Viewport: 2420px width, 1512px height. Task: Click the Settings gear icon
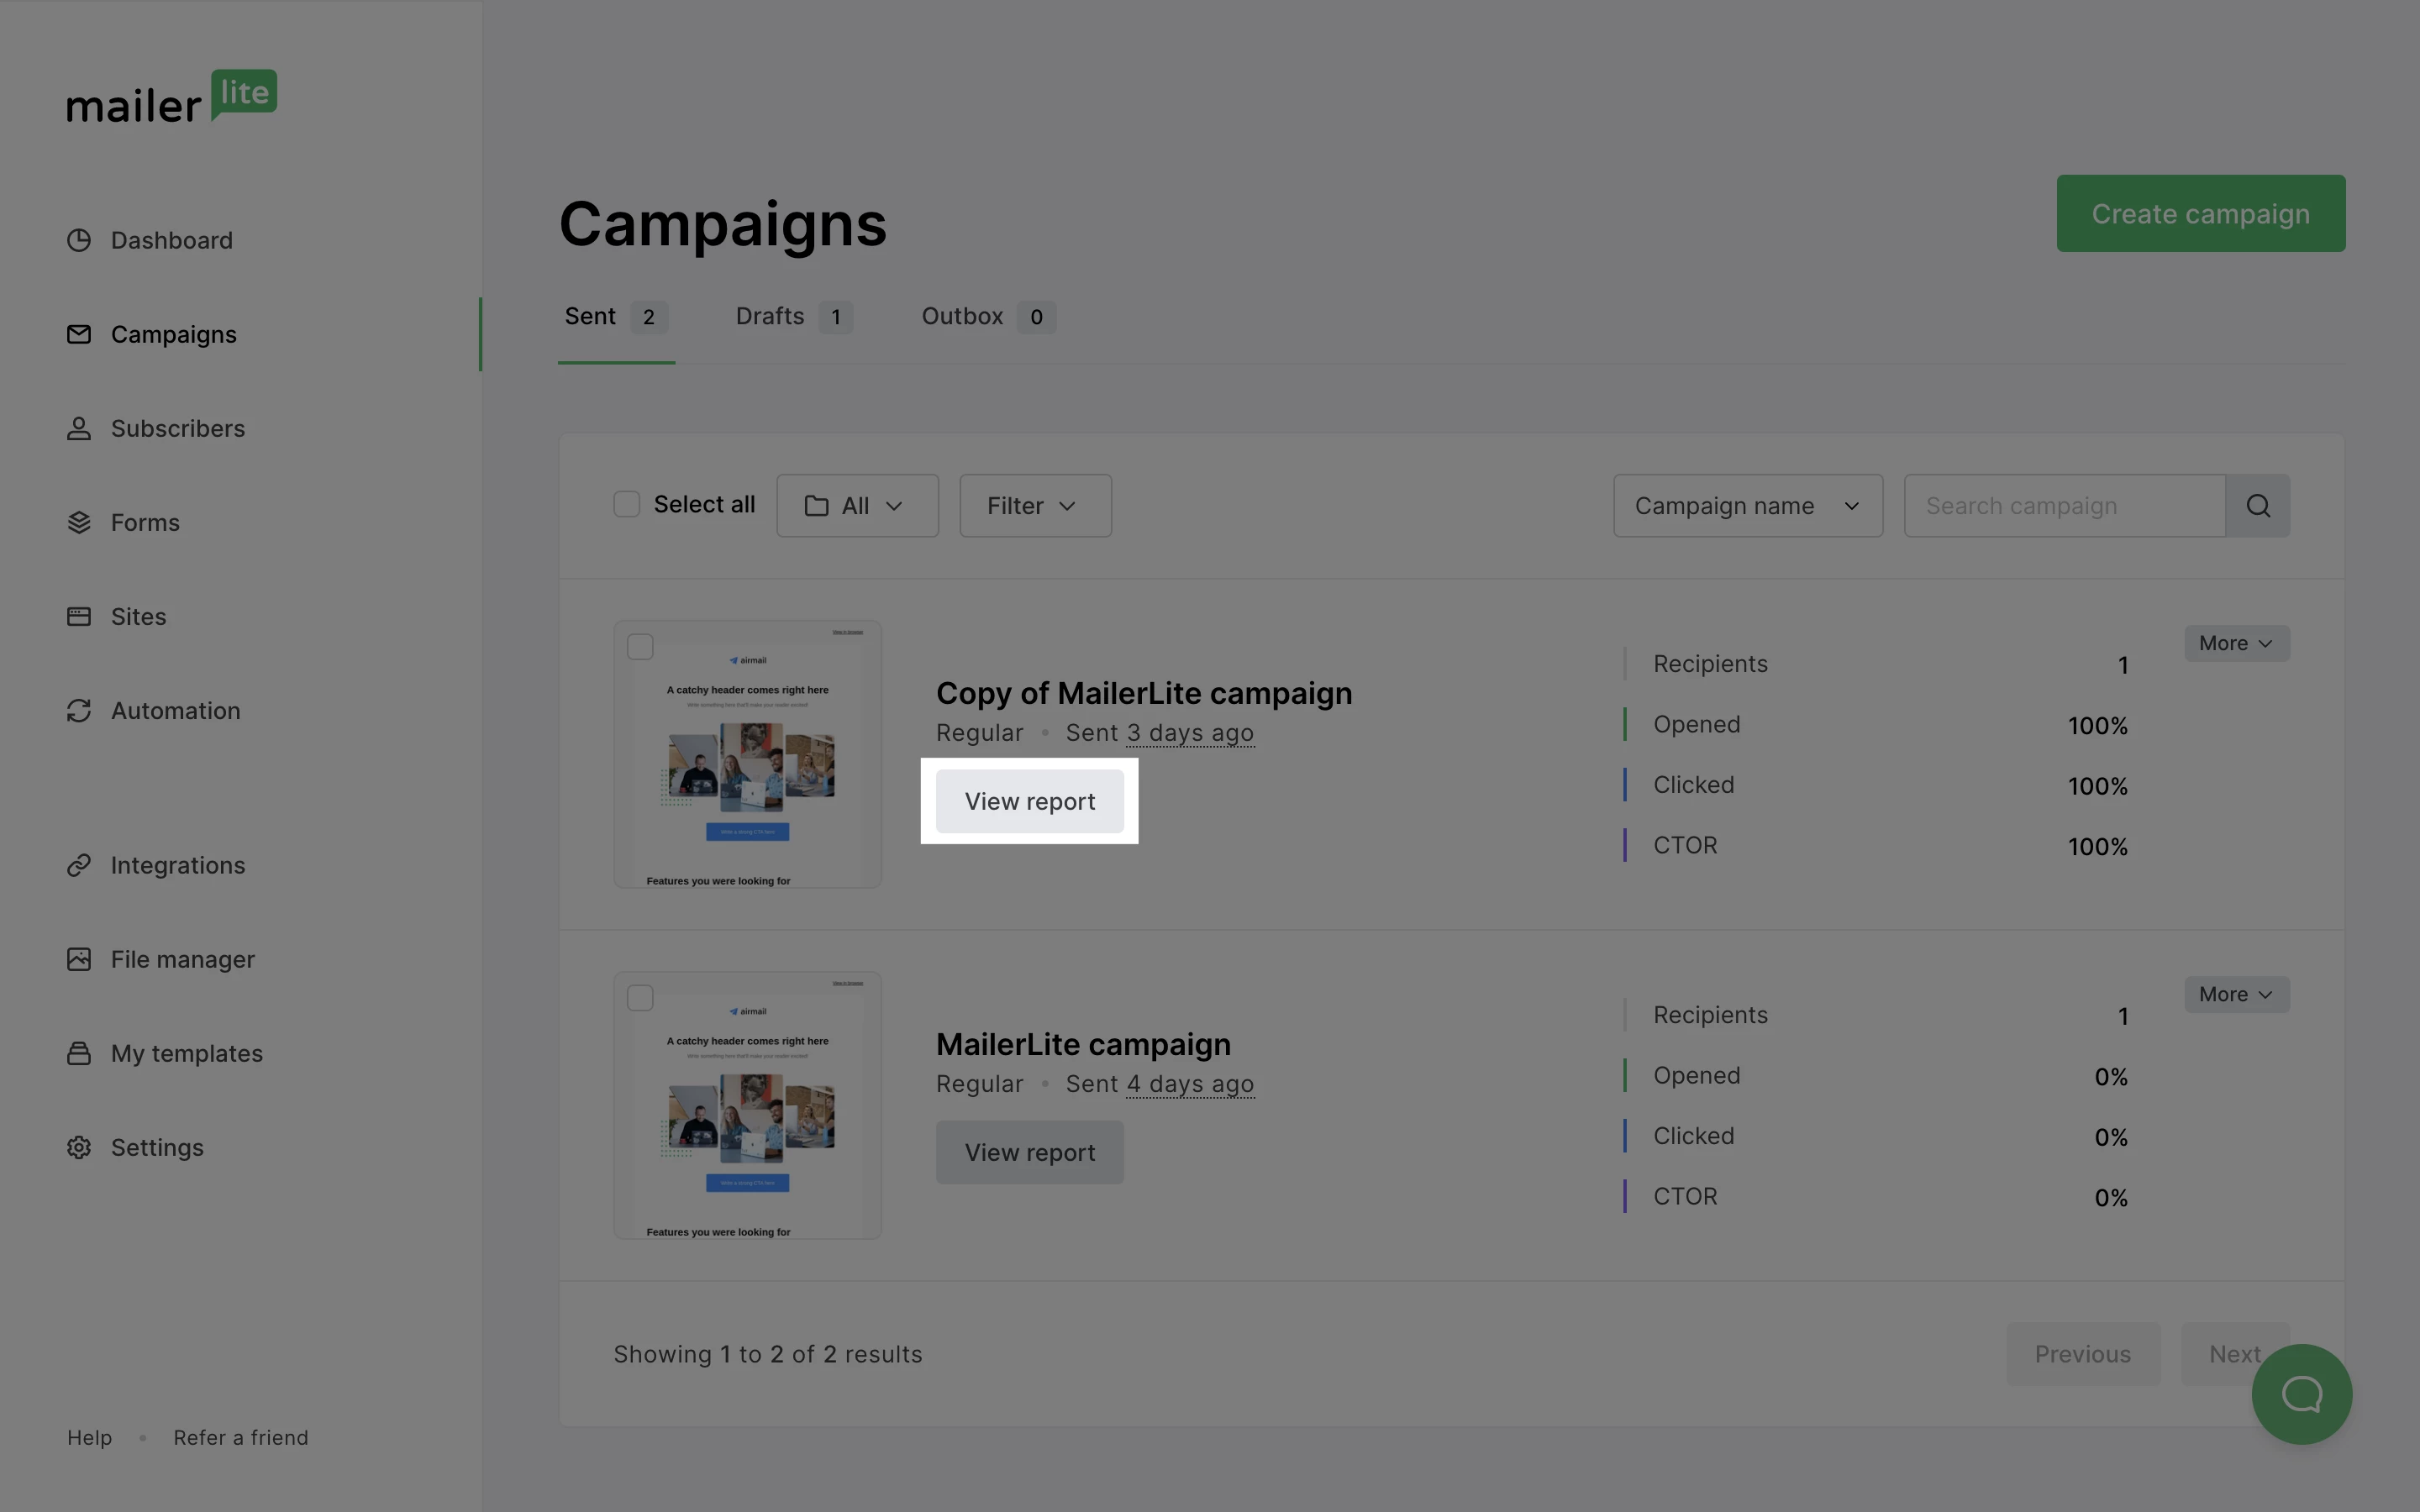(x=79, y=1147)
